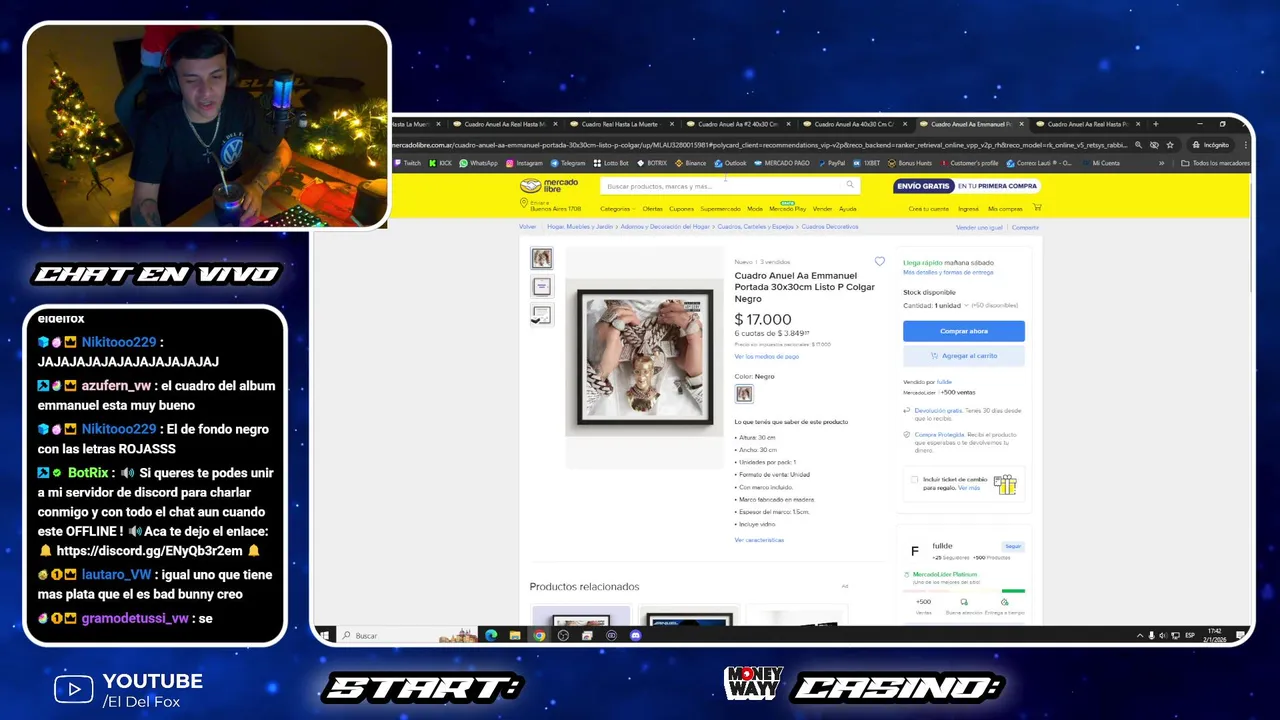The image size is (1280, 720).
Task: Open the Ver características link
Action: click(x=759, y=540)
